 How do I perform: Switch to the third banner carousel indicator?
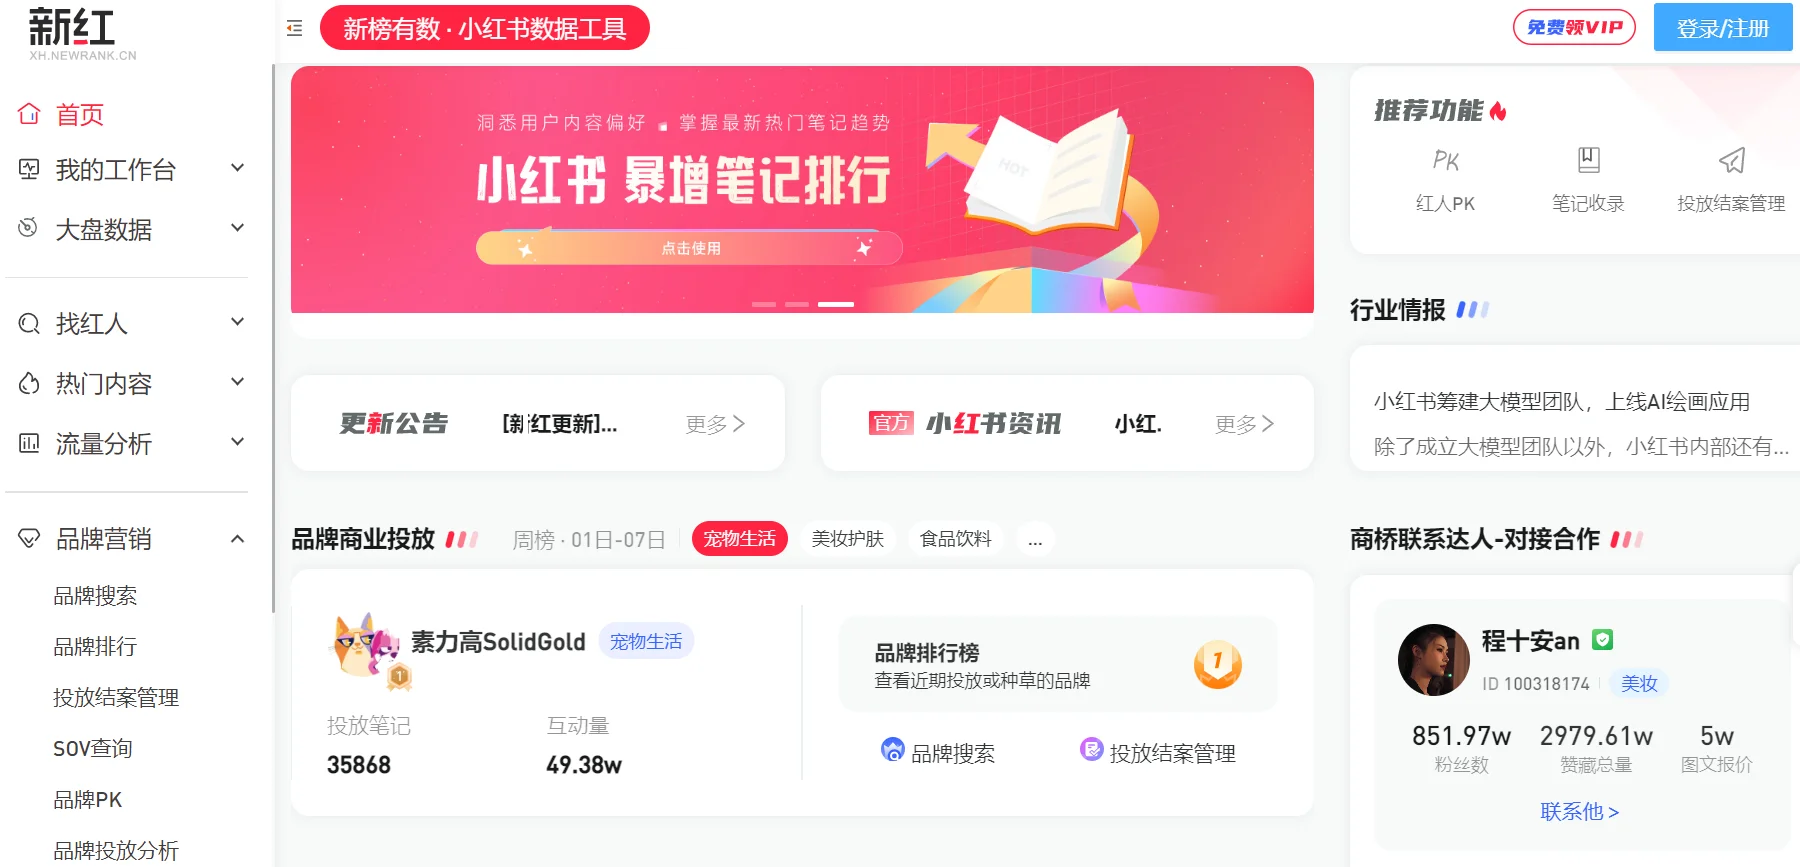pyautogui.click(x=836, y=304)
